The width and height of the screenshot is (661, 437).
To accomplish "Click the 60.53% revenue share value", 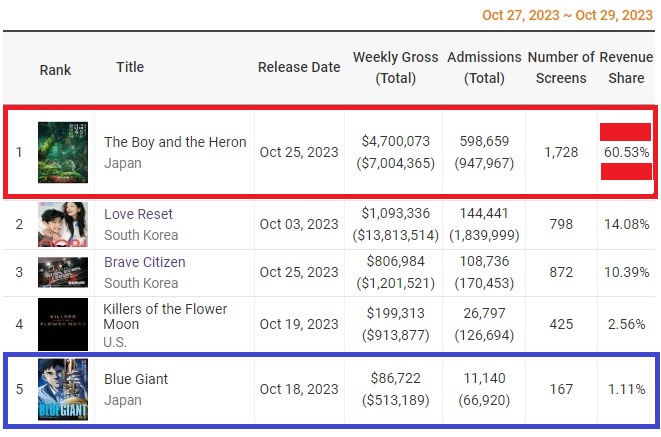I will point(626,152).
